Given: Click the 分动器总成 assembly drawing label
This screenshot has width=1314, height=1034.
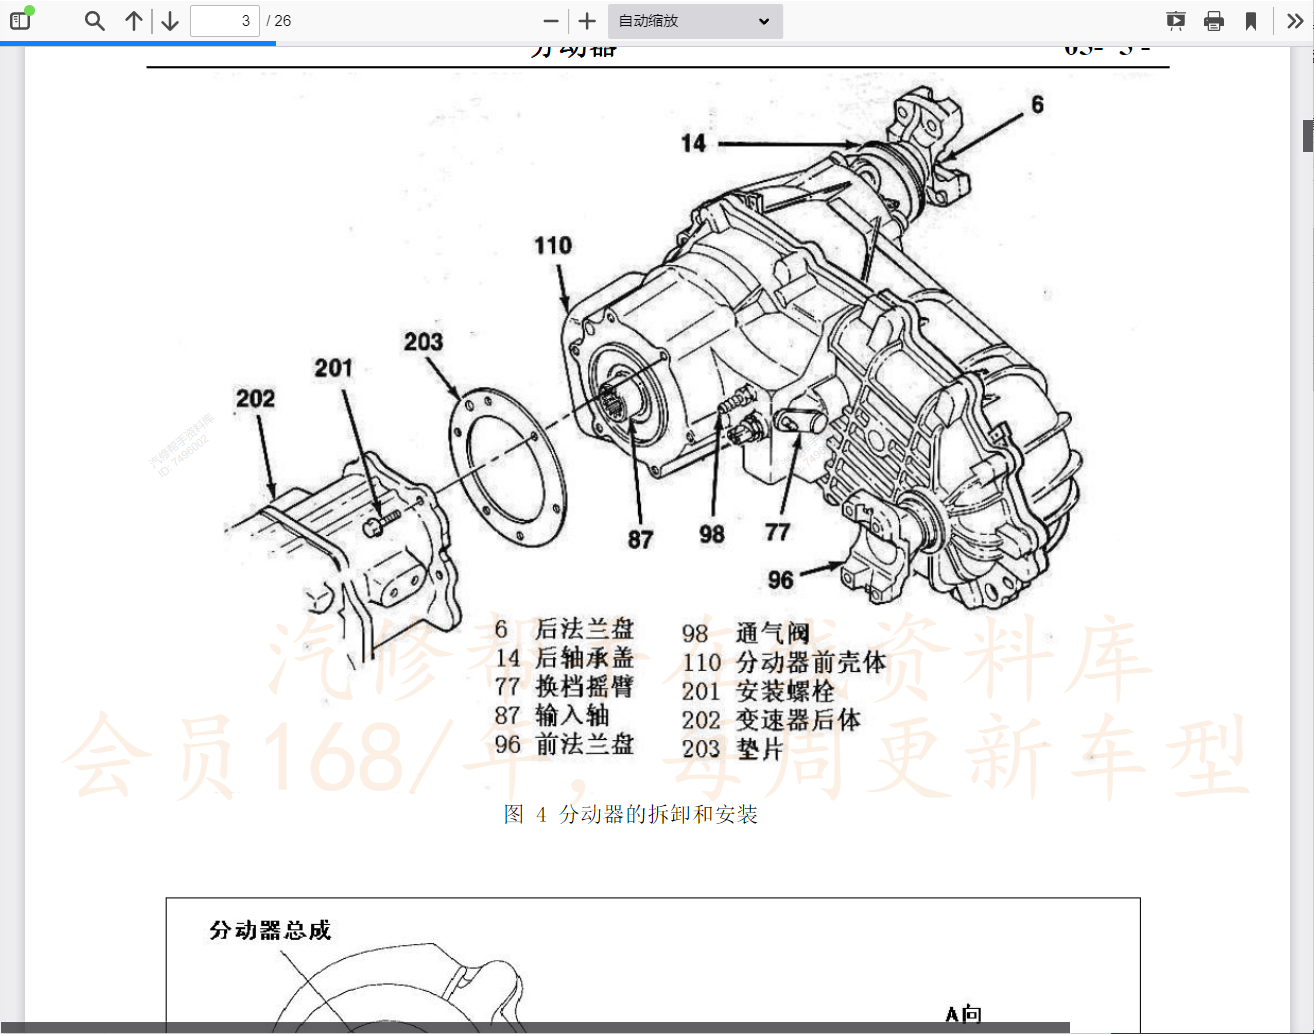Looking at the screenshot, I should tap(270, 932).
